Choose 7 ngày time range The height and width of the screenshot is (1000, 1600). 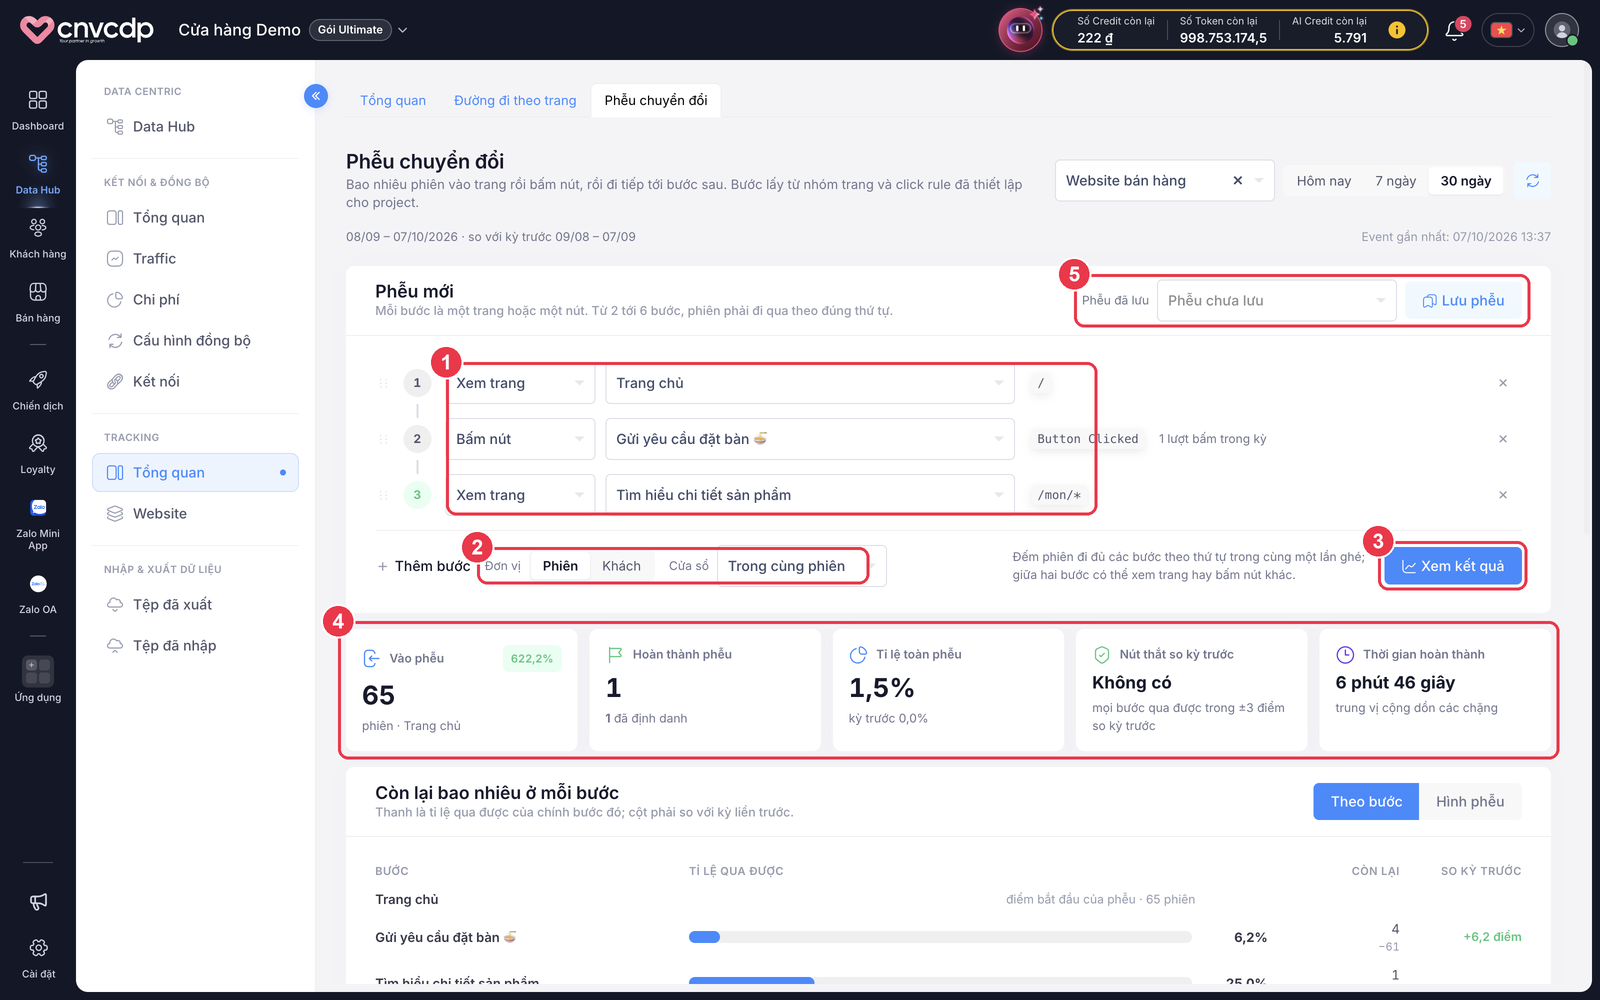[1395, 181]
